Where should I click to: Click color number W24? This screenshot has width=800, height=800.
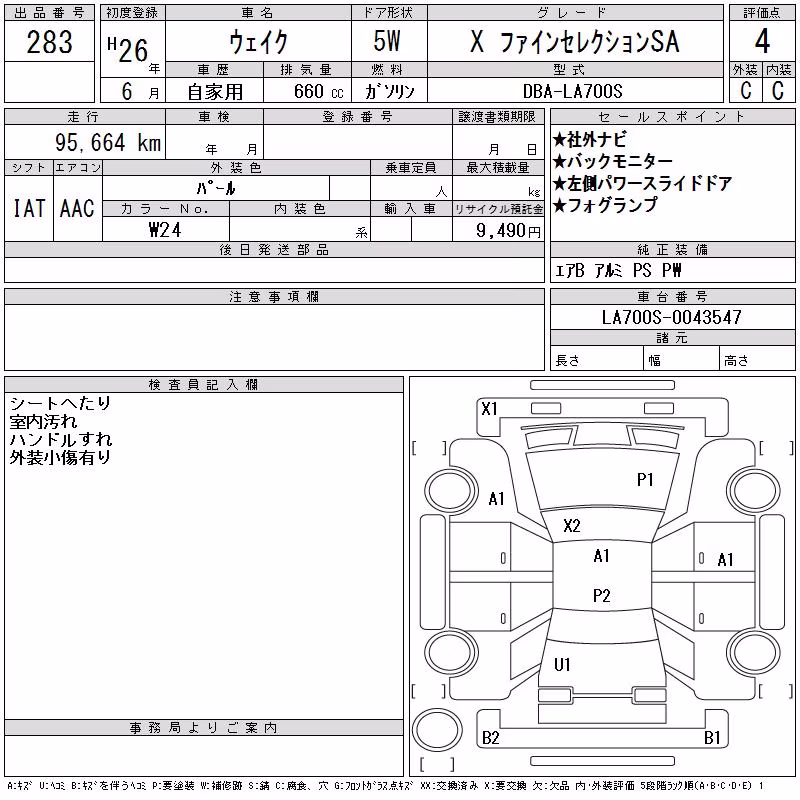(165, 230)
